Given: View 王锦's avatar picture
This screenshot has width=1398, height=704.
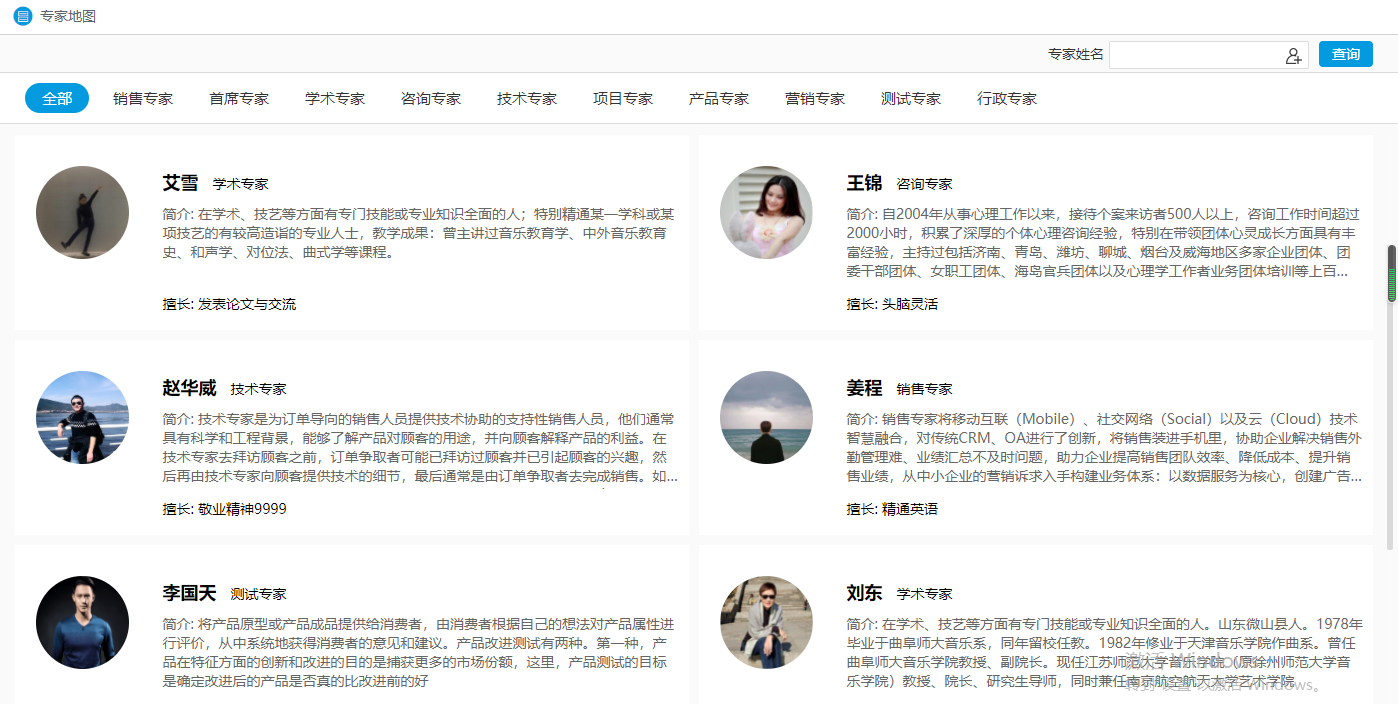Looking at the screenshot, I should point(766,213).
